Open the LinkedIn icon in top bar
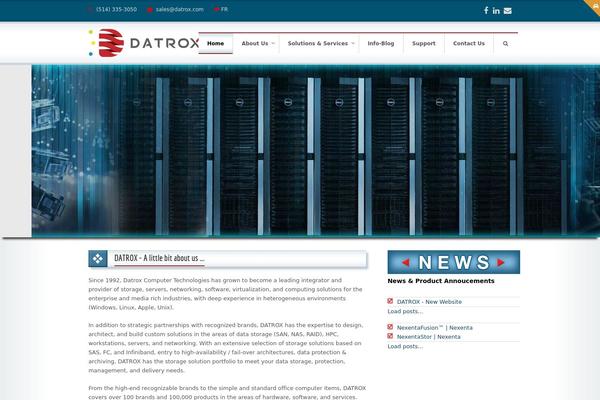 [496, 11]
